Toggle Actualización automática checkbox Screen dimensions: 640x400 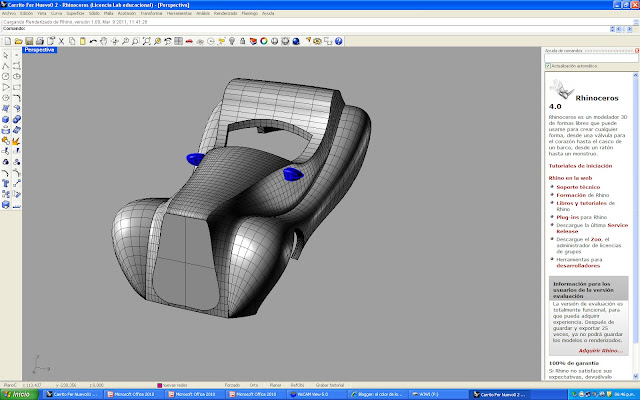(x=548, y=66)
